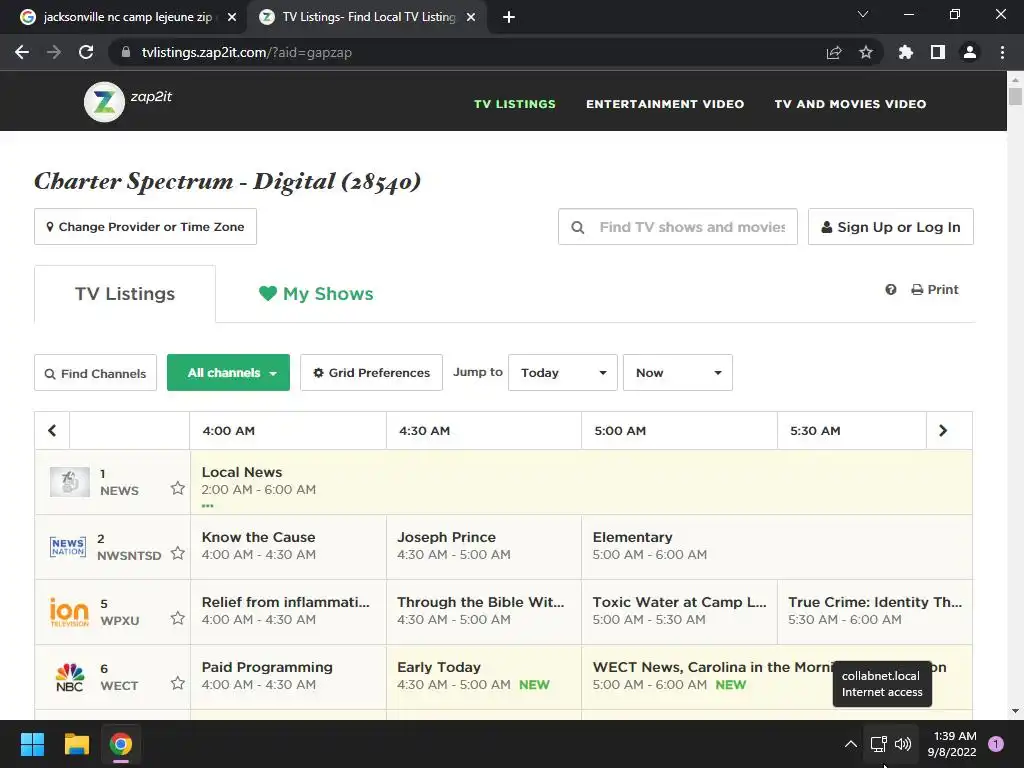Toggle Chrome side panel icon
The width and height of the screenshot is (1024, 768).
coord(938,52)
